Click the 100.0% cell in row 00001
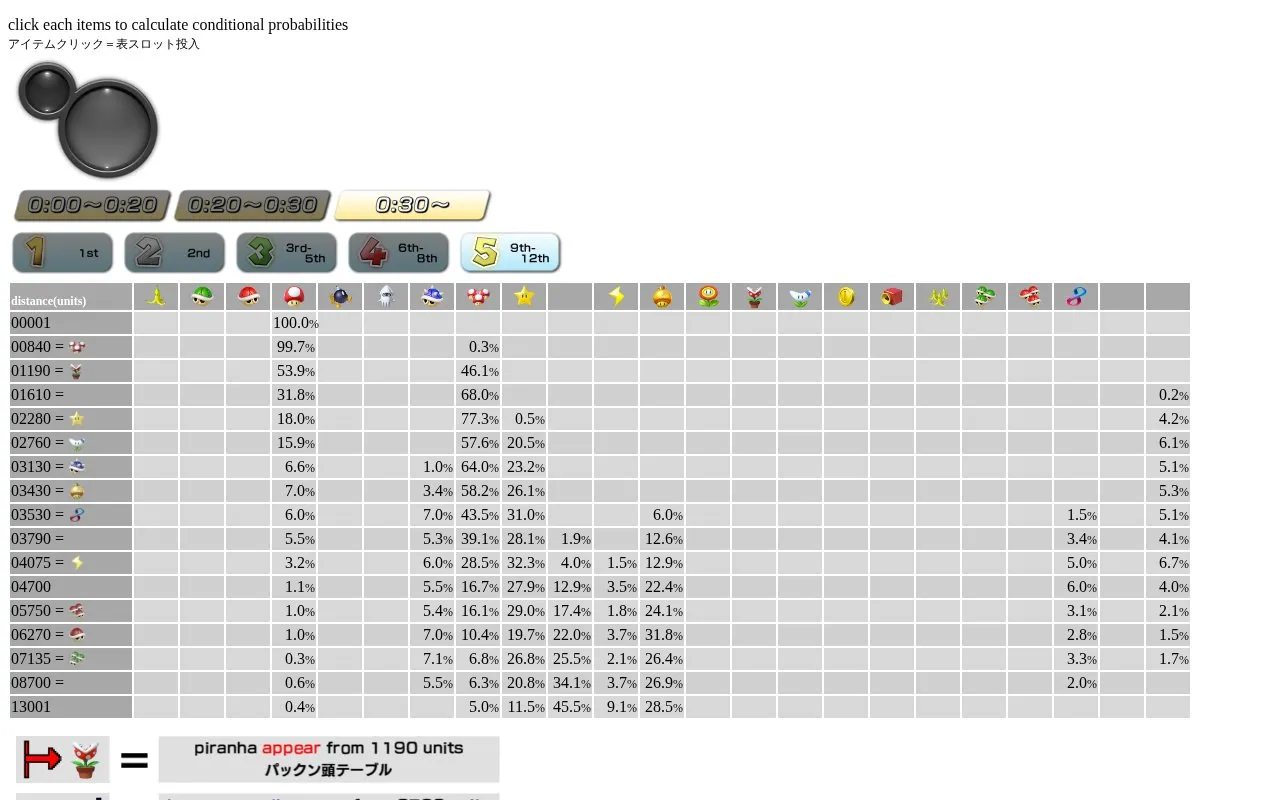1280x800 pixels. pyautogui.click(x=294, y=323)
